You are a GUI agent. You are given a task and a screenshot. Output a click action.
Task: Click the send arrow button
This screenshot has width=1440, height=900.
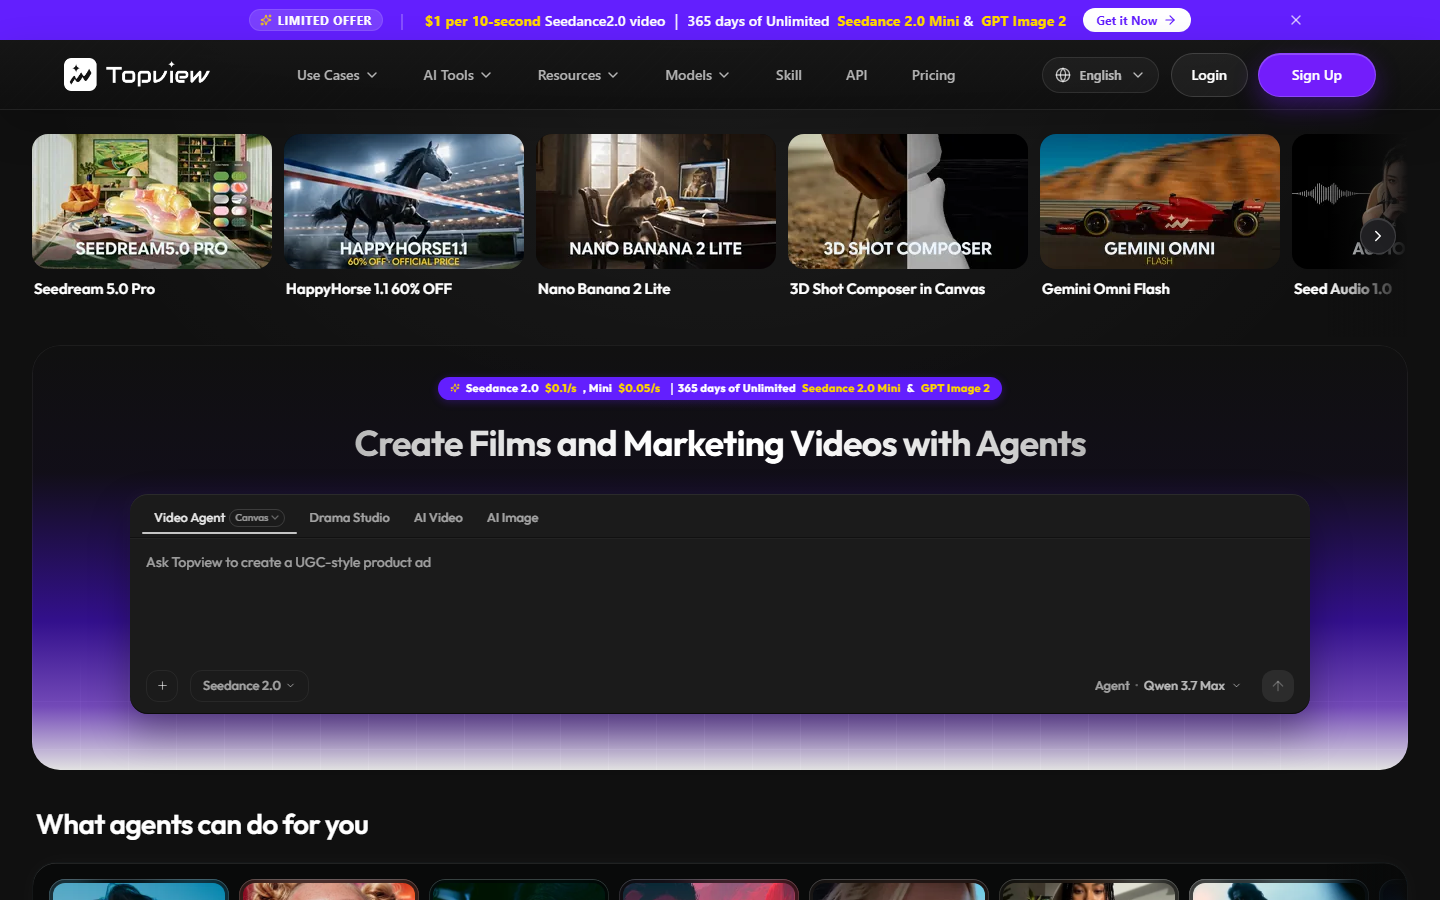point(1278,686)
